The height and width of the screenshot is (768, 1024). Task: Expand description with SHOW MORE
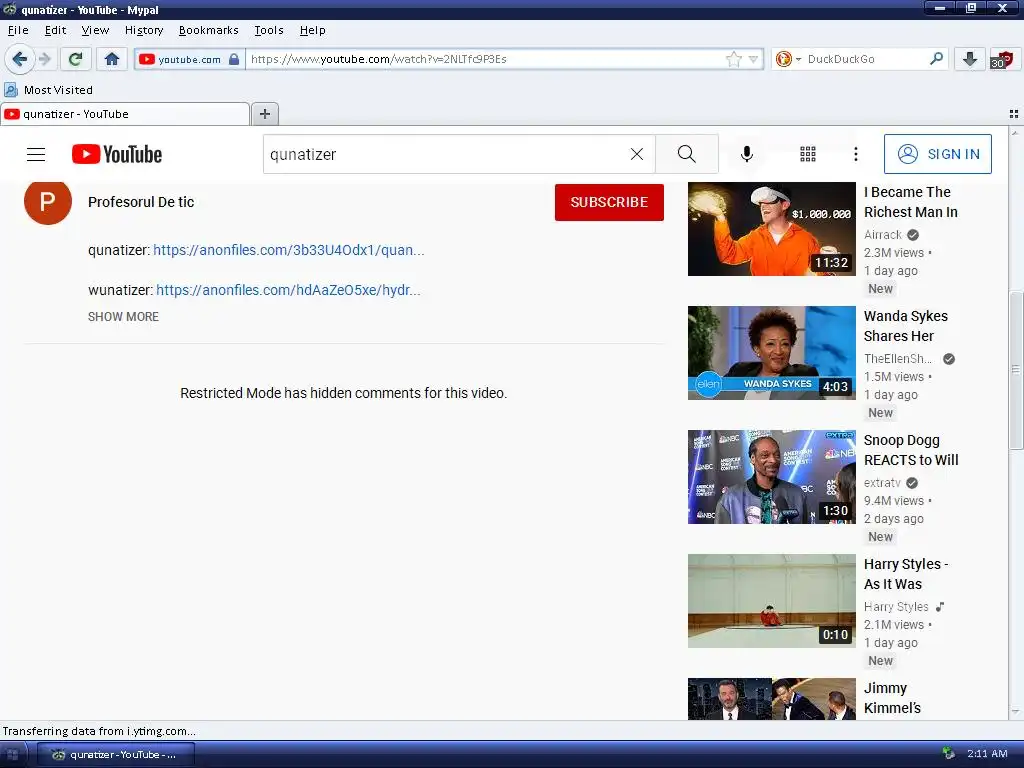123,317
